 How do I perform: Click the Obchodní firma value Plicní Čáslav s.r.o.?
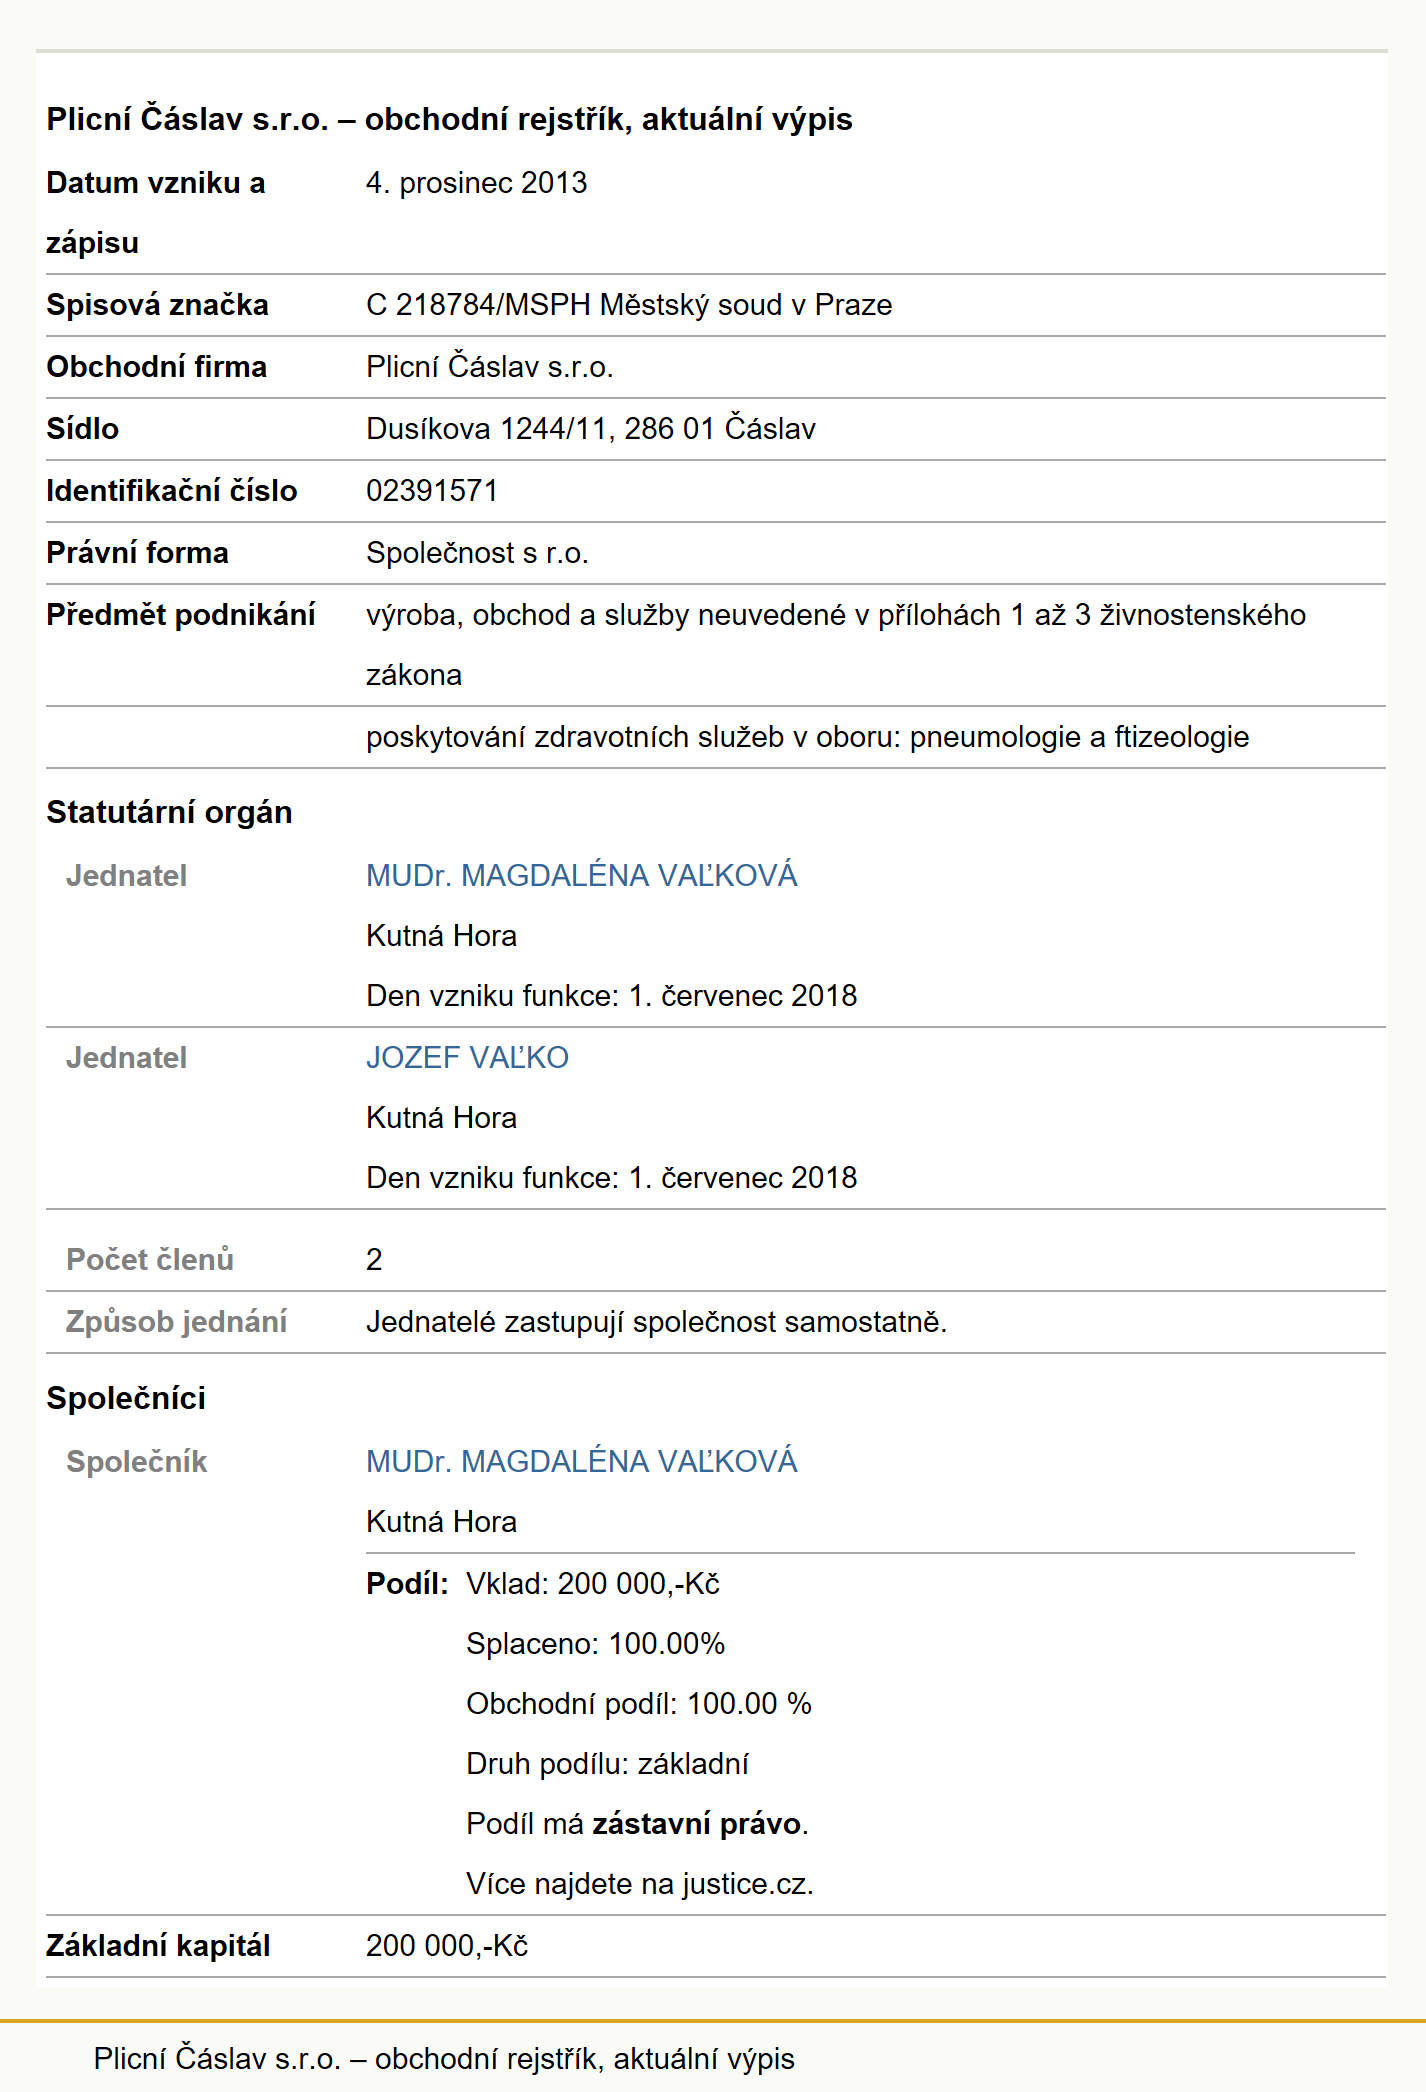(x=490, y=367)
